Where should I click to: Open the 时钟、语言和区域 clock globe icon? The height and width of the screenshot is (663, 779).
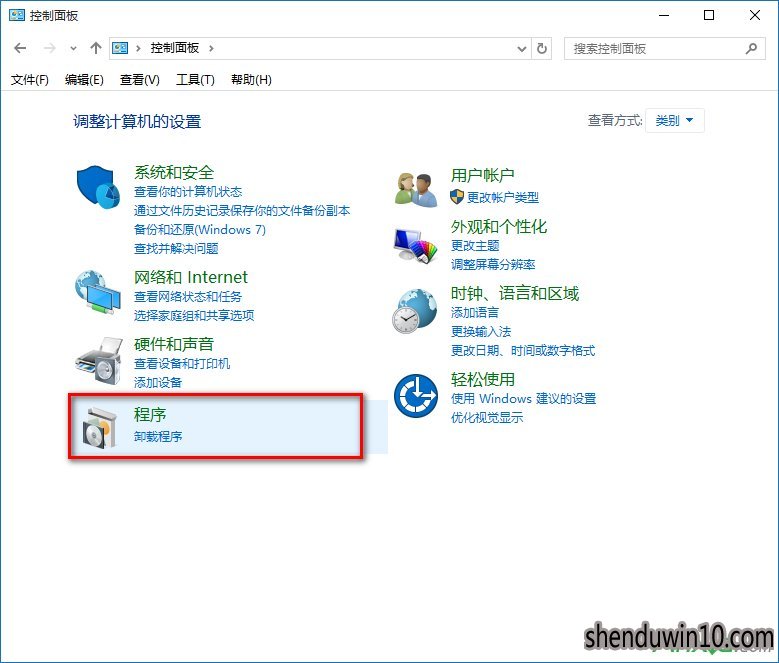(415, 311)
